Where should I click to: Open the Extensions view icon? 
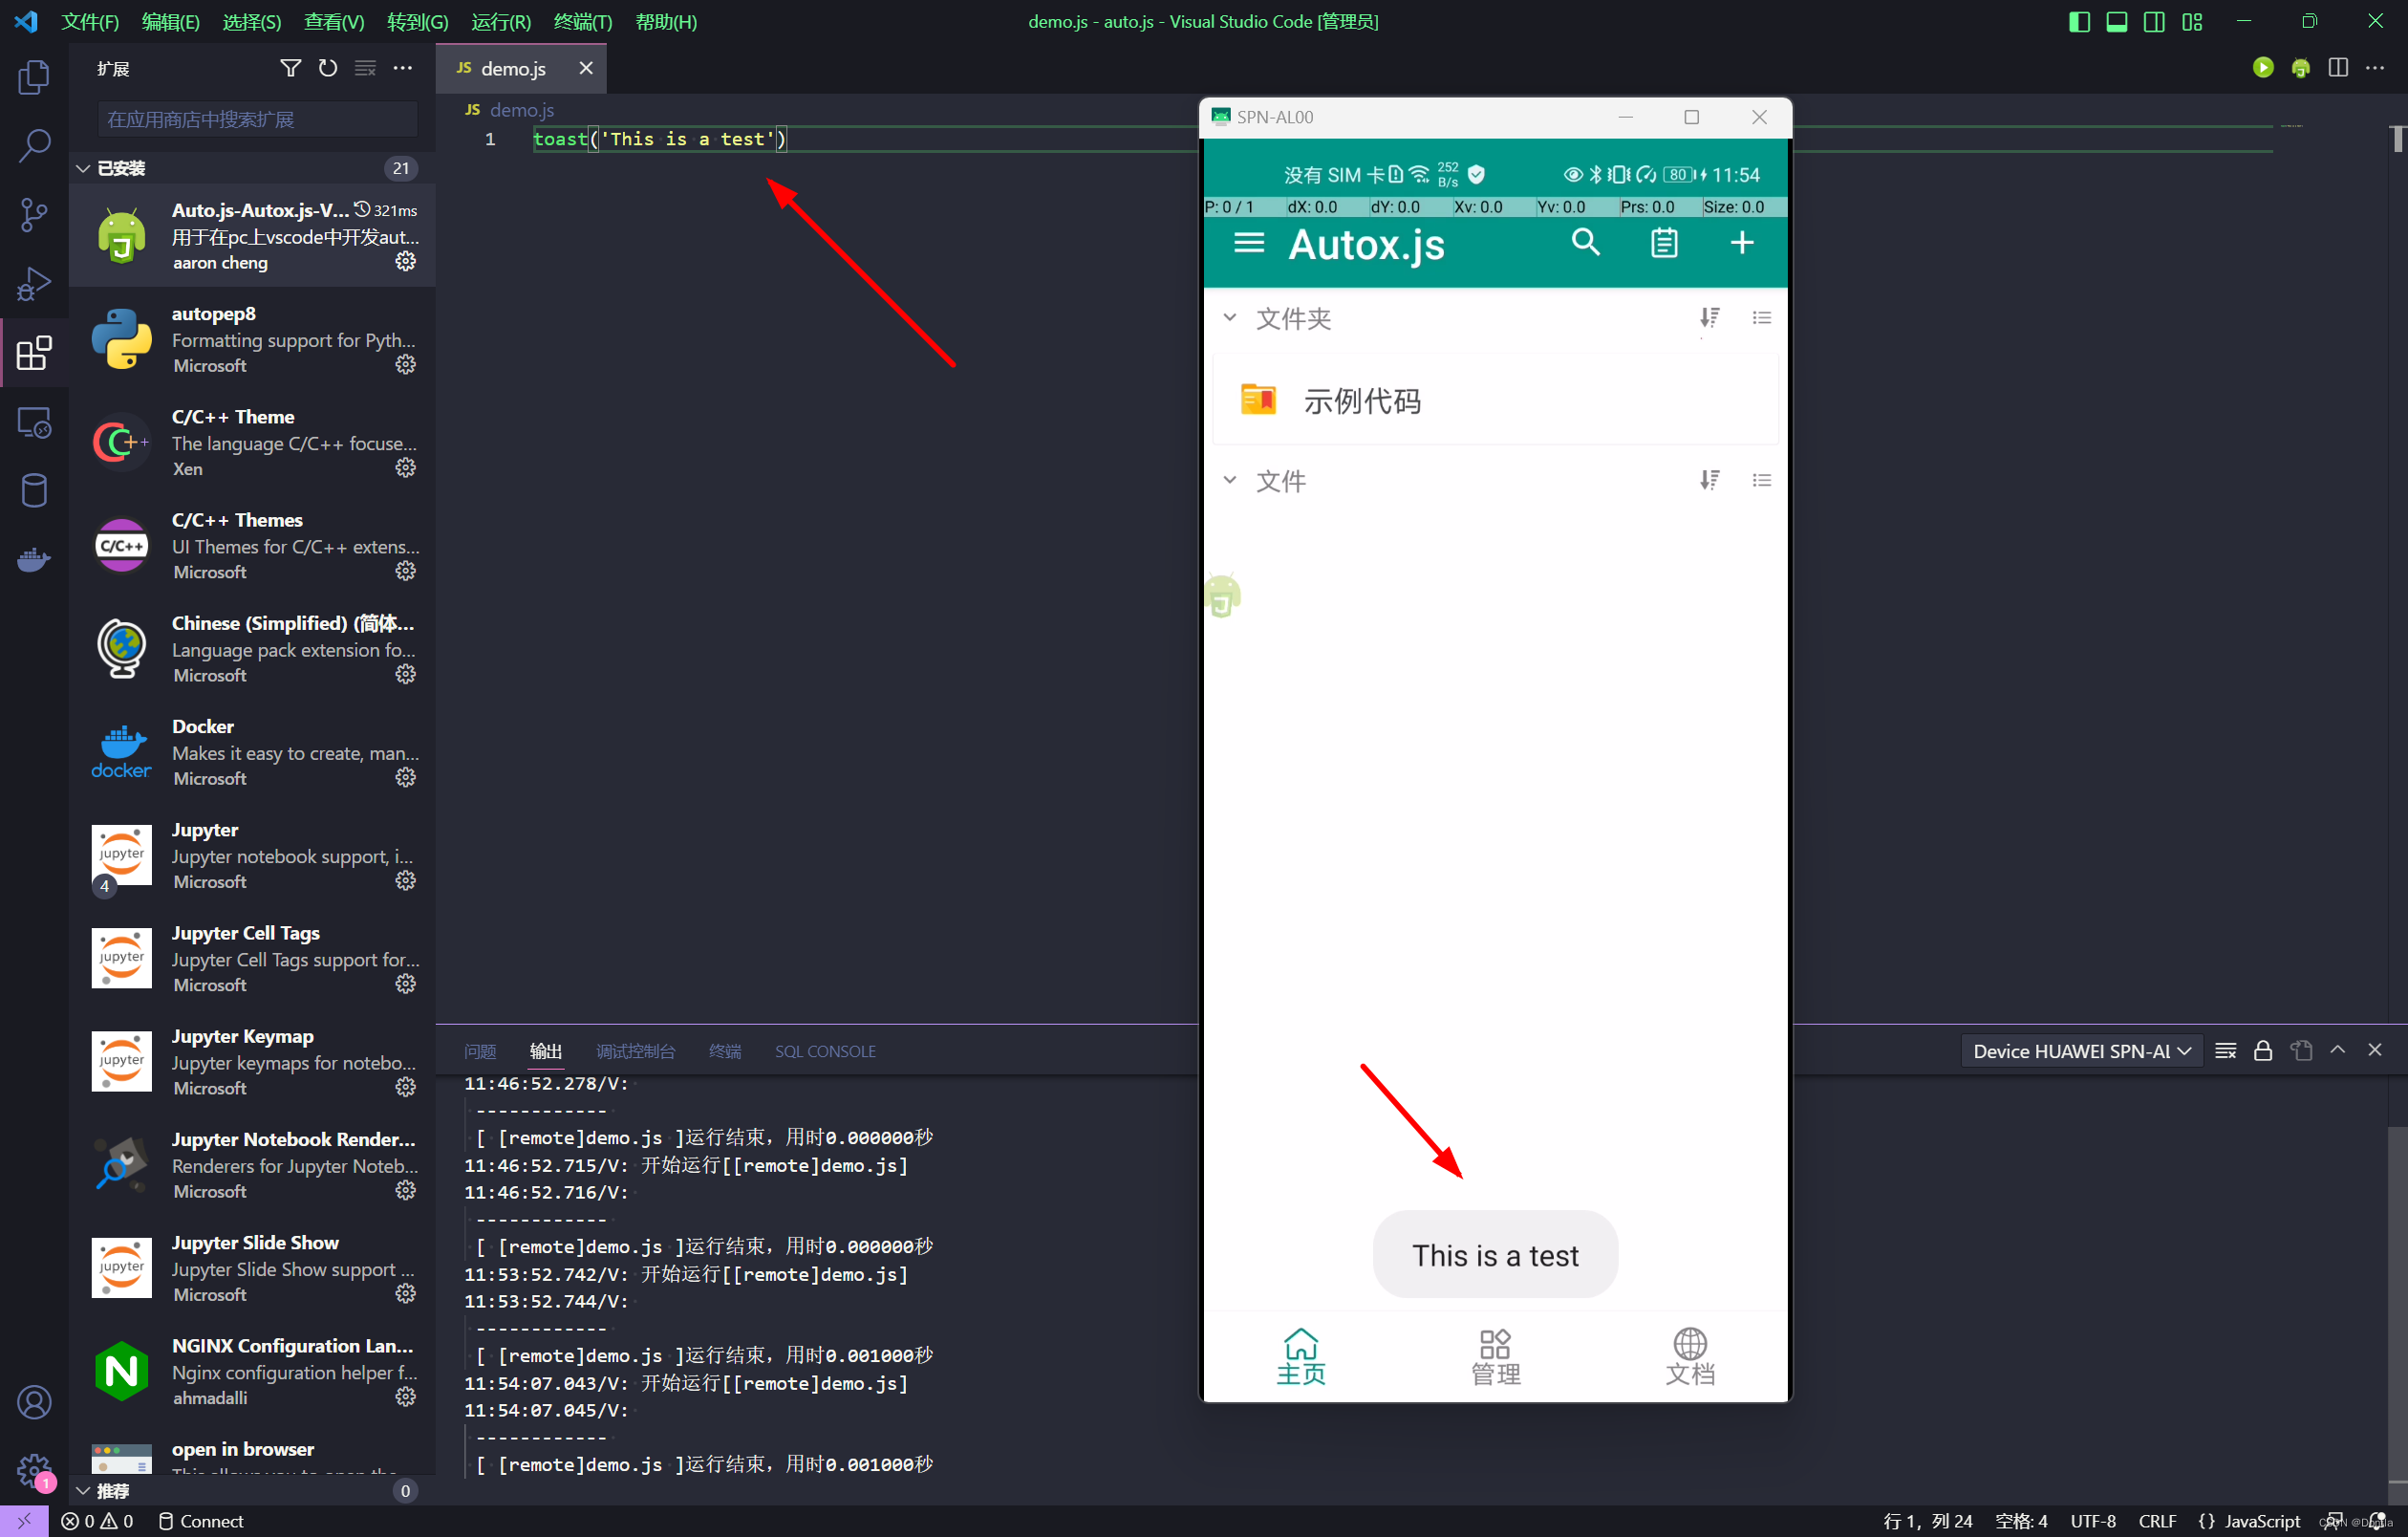pyautogui.click(x=34, y=353)
